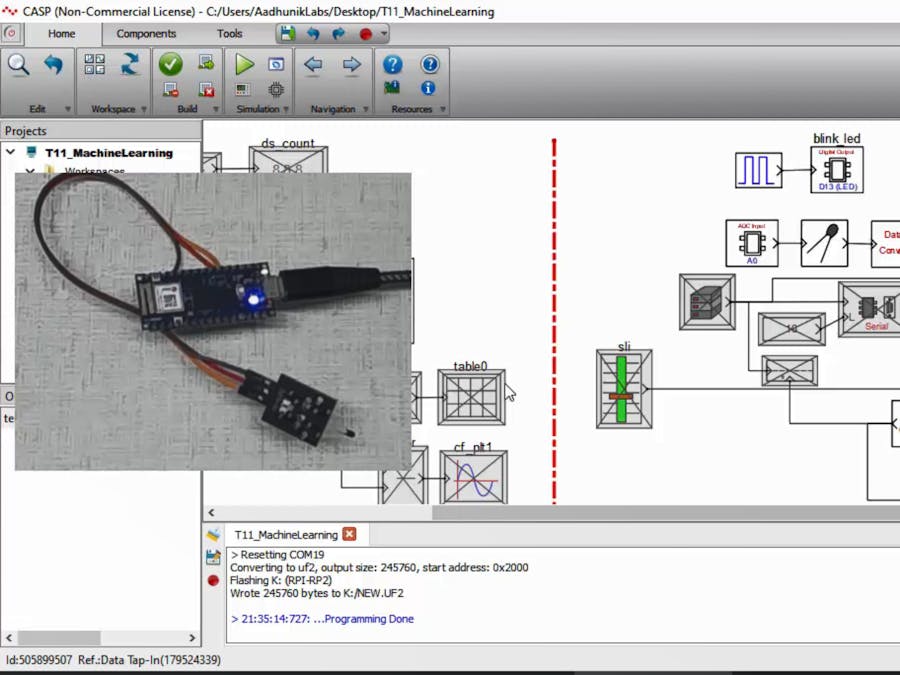Image resolution: width=900 pixels, height=675 pixels.
Task: Select the sli slider block on canvas
Action: coord(624,389)
